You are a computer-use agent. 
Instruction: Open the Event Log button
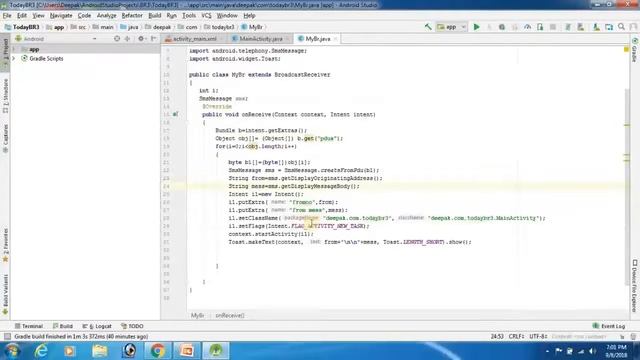pyautogui.click(x=609, y=326)
